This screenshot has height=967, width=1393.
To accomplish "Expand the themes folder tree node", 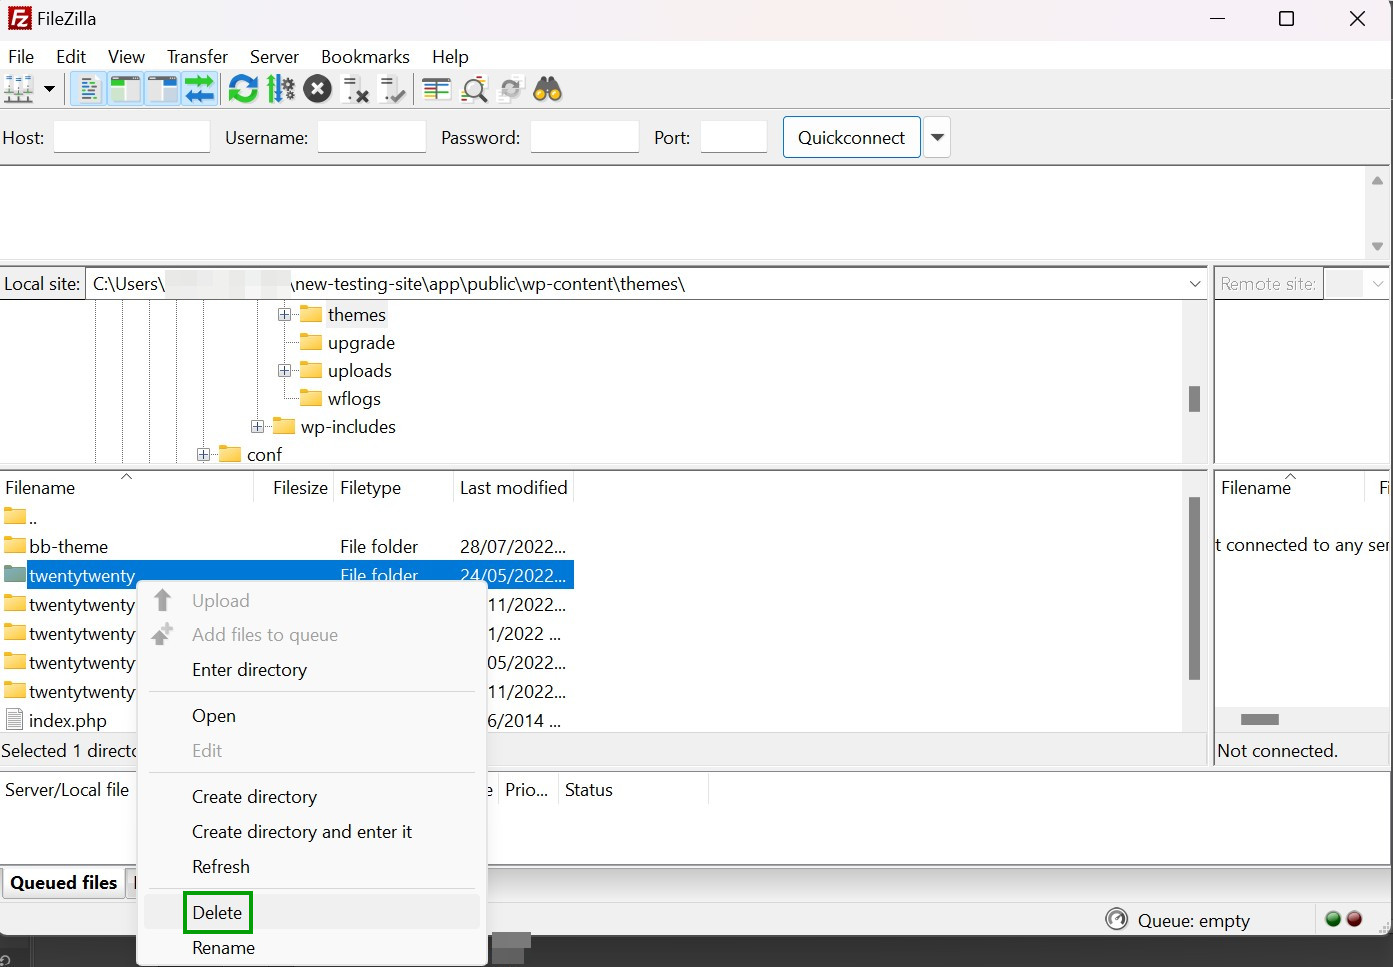I will click(285, 314).
